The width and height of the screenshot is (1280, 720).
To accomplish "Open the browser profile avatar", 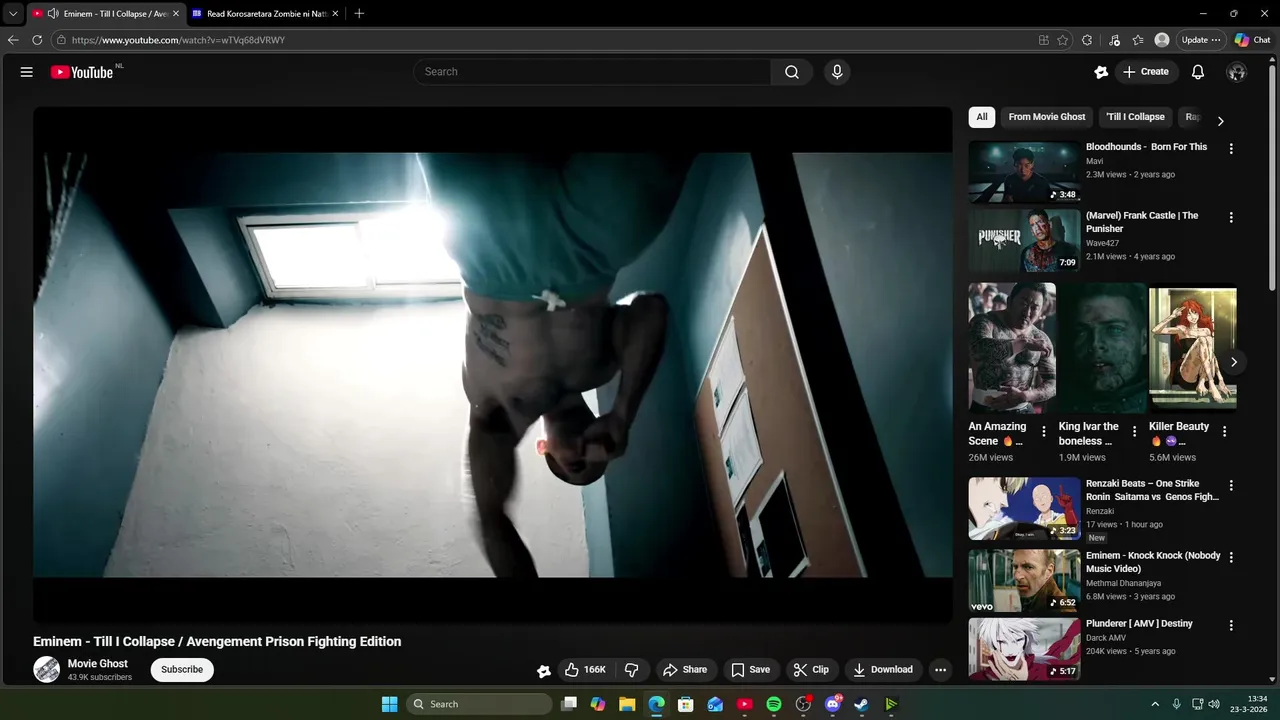I will [x=1162, y=40].
